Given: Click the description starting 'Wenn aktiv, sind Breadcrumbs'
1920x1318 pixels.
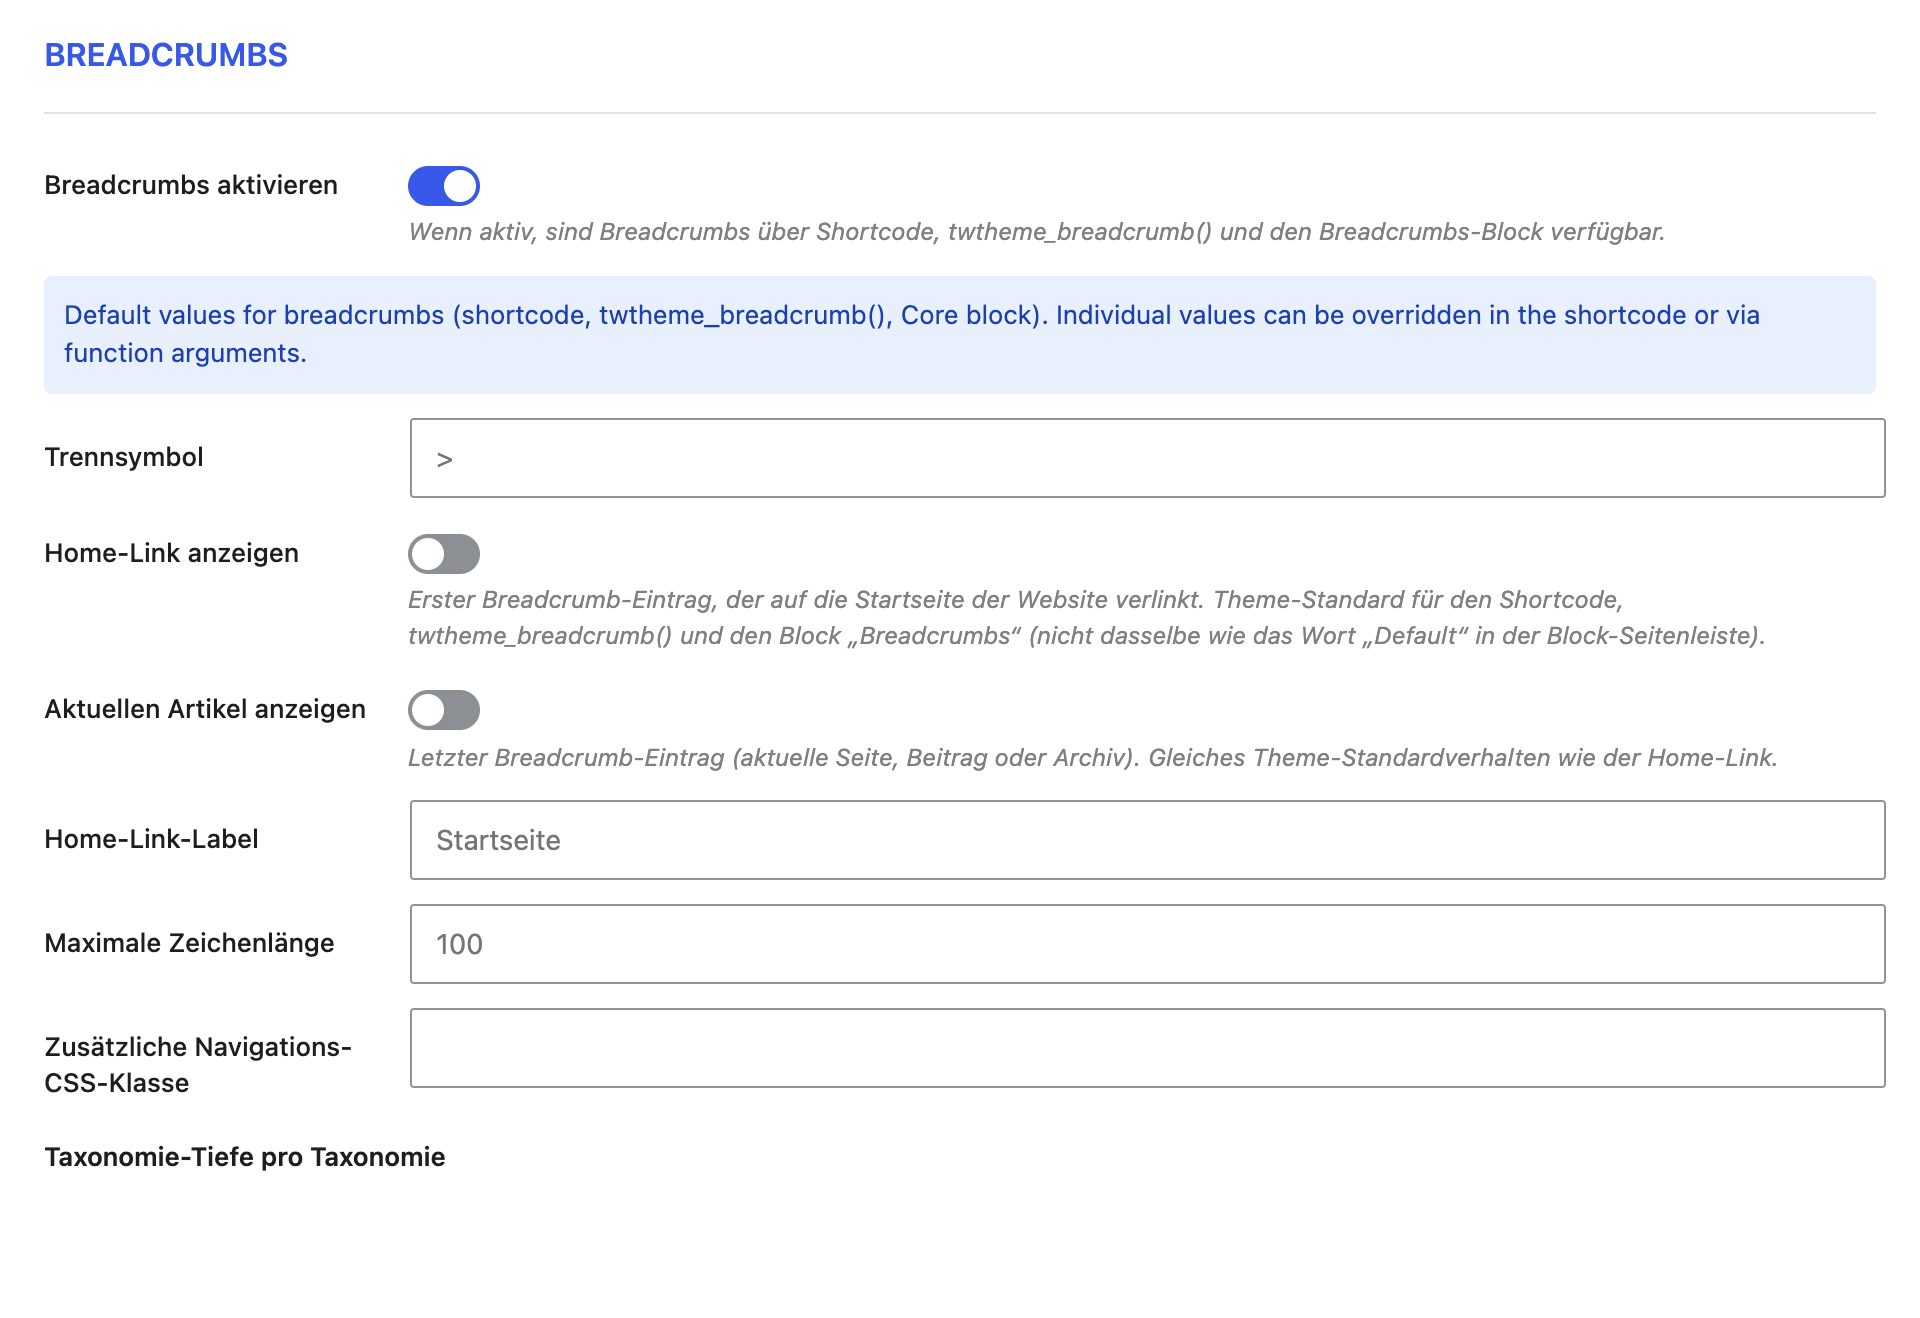Looking at the screenshot, I should coord(1037,232).
